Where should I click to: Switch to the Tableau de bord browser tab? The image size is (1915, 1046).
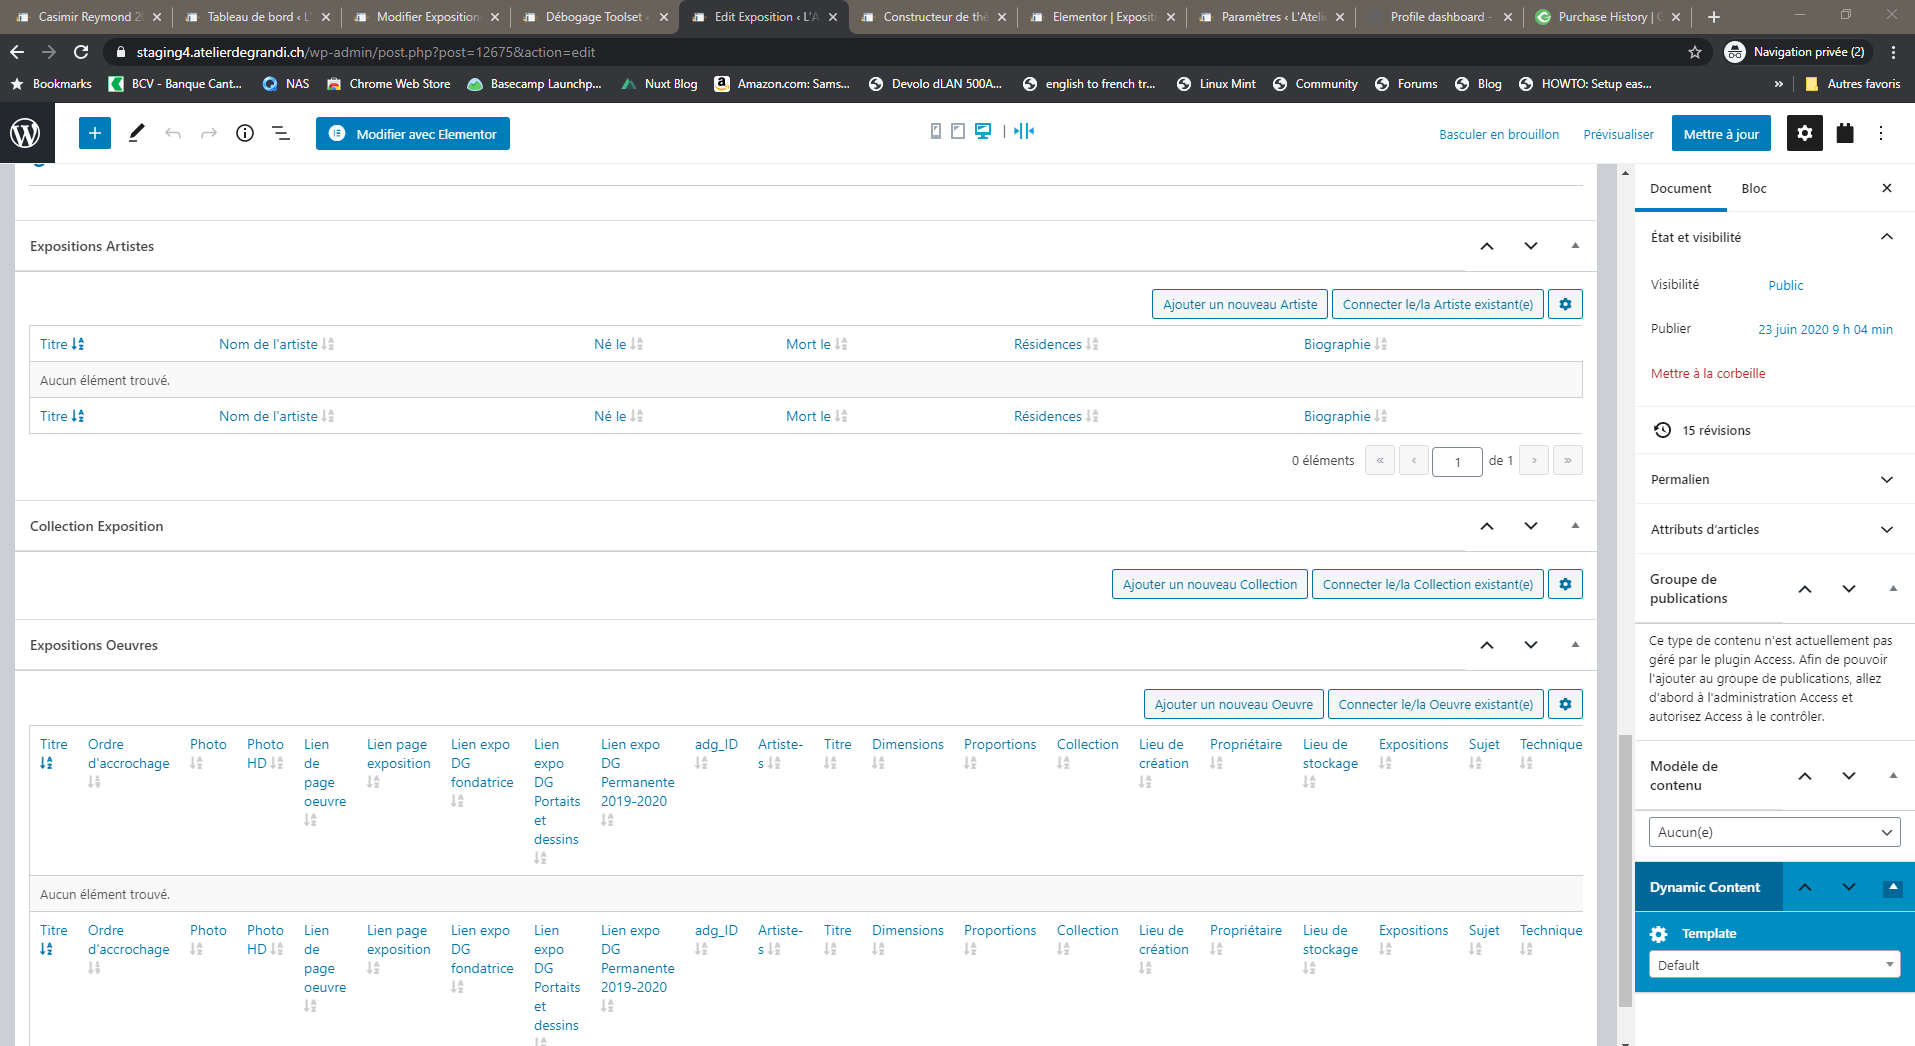tap(256, 17)
